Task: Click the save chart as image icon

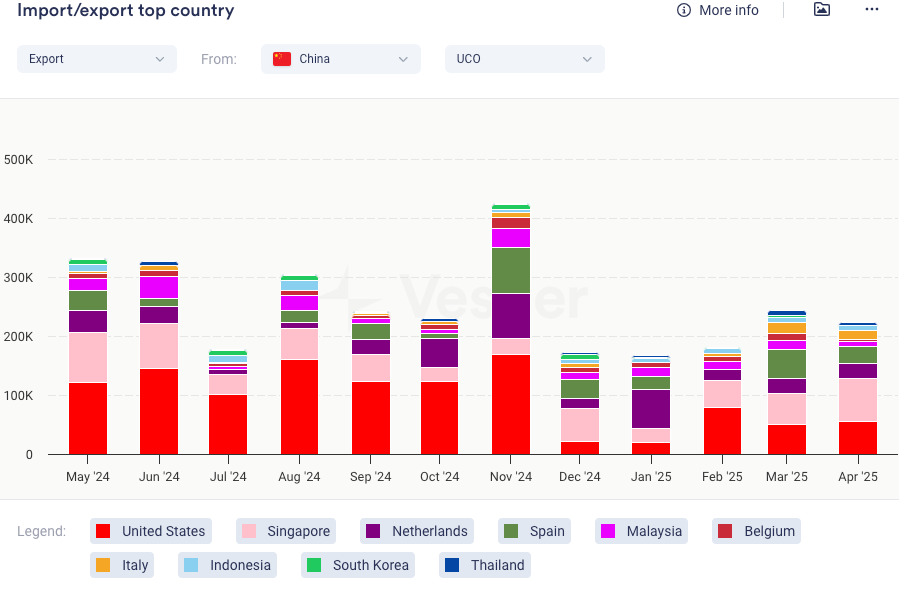Action: pos(821,10)
